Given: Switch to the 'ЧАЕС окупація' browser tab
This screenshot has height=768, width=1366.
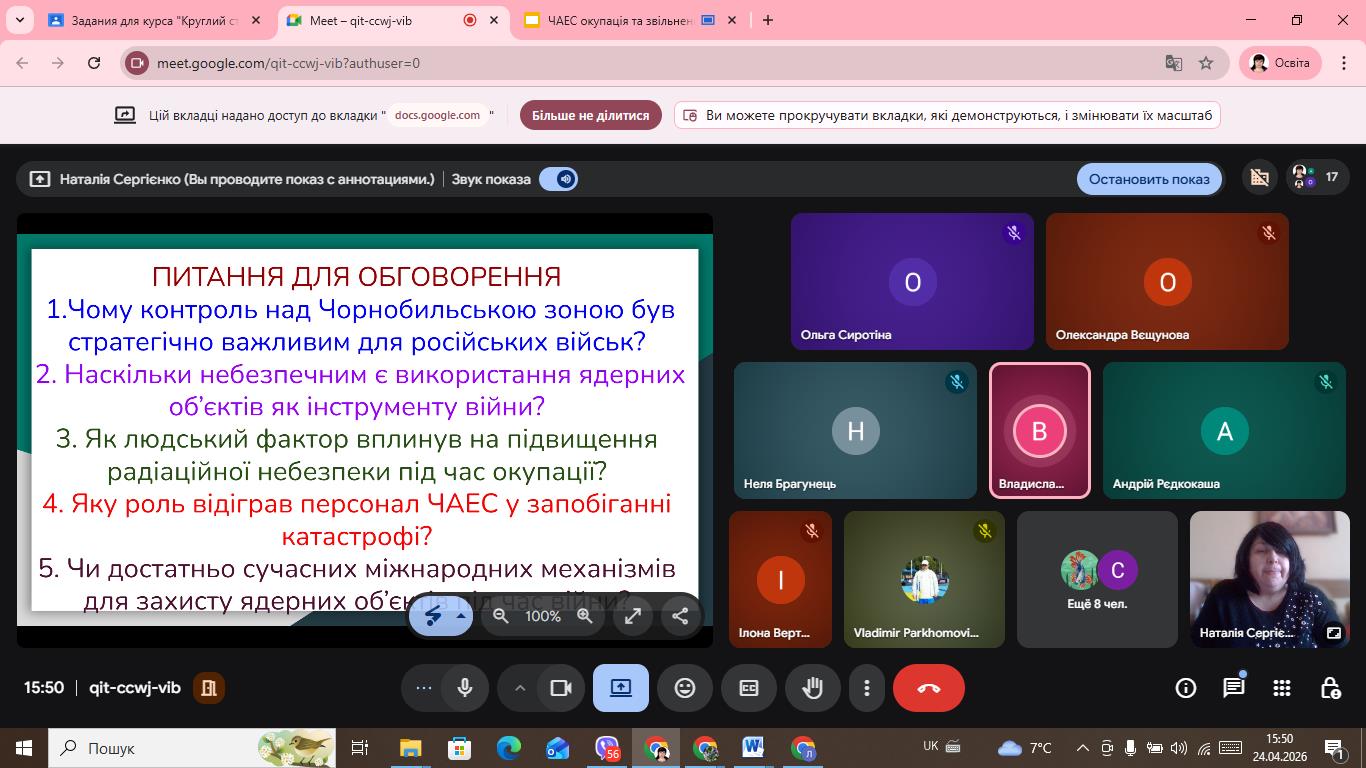Looking at the screenshot, I should (620, 20).
